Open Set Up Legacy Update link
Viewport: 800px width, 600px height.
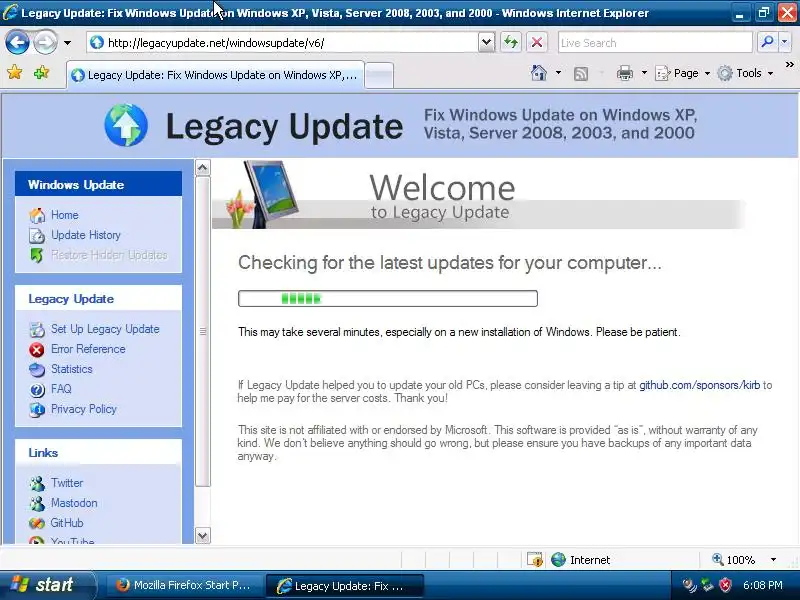click(x=105, y=329)
